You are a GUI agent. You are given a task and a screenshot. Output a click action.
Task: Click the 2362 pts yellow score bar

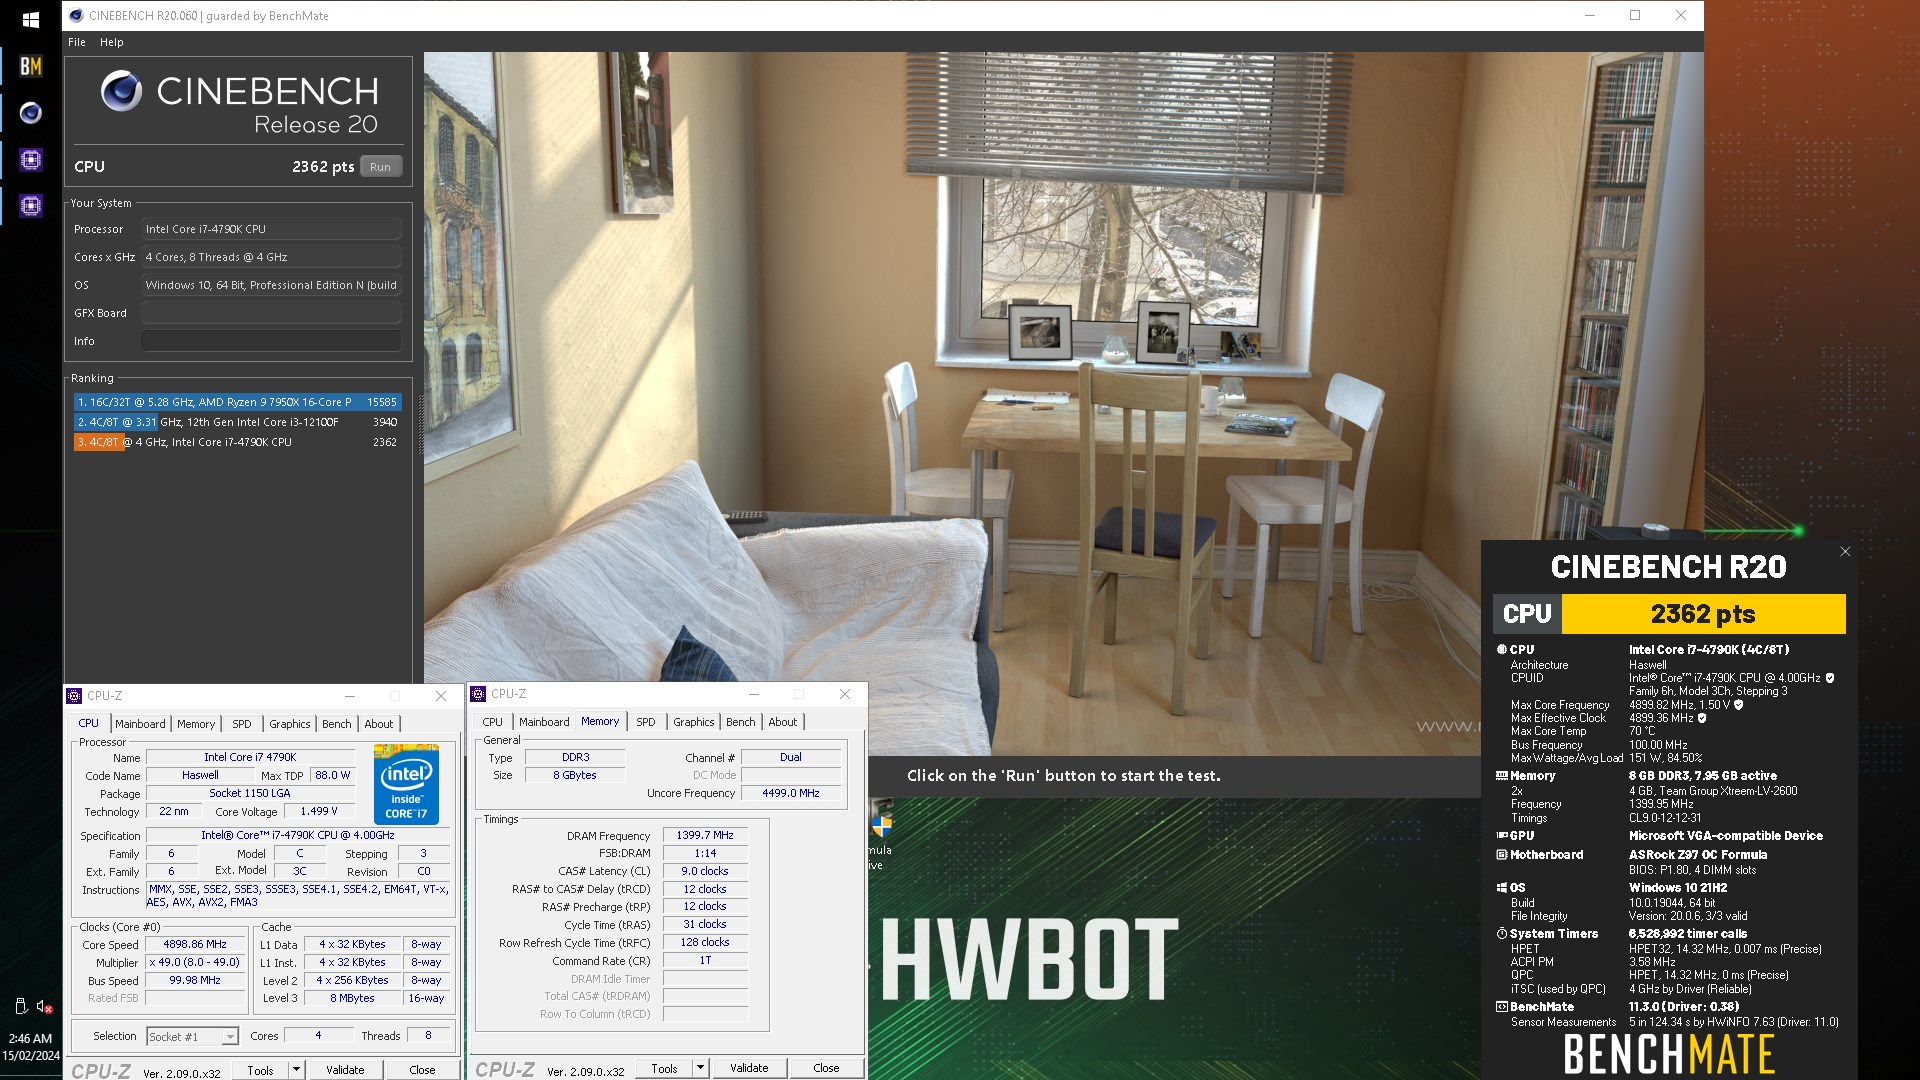click(1703, 614)
